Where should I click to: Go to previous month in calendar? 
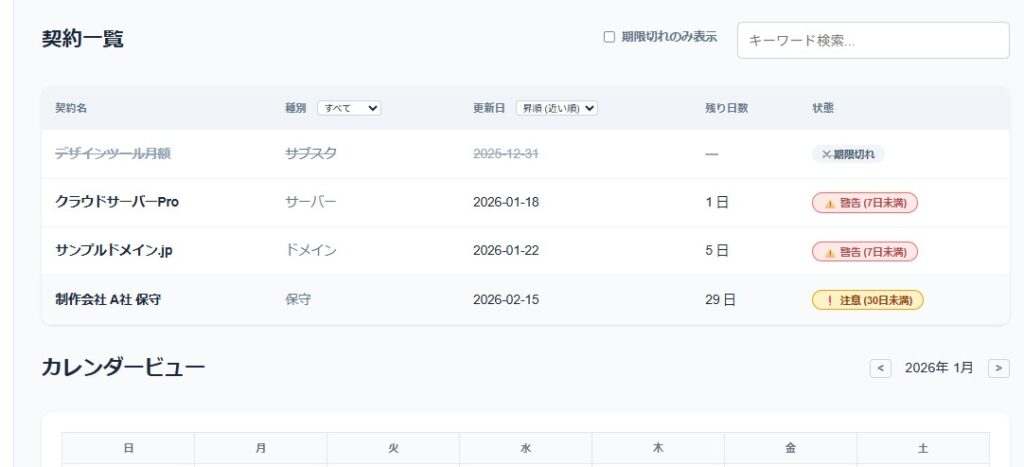(880, 368)
